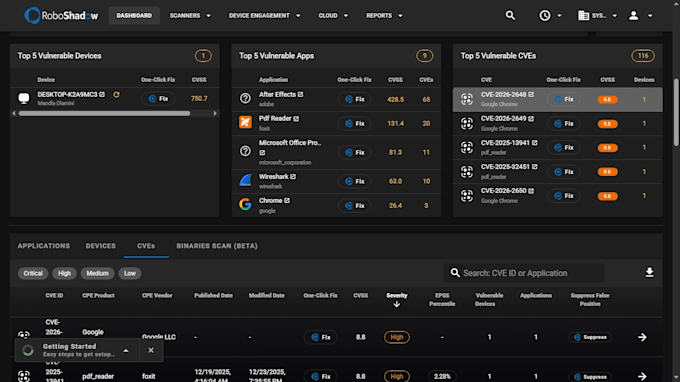Screen dimensions: 680x382
Task: Click the monitor icon for DESKTOP-K2A9MC3
Action: 24,98
